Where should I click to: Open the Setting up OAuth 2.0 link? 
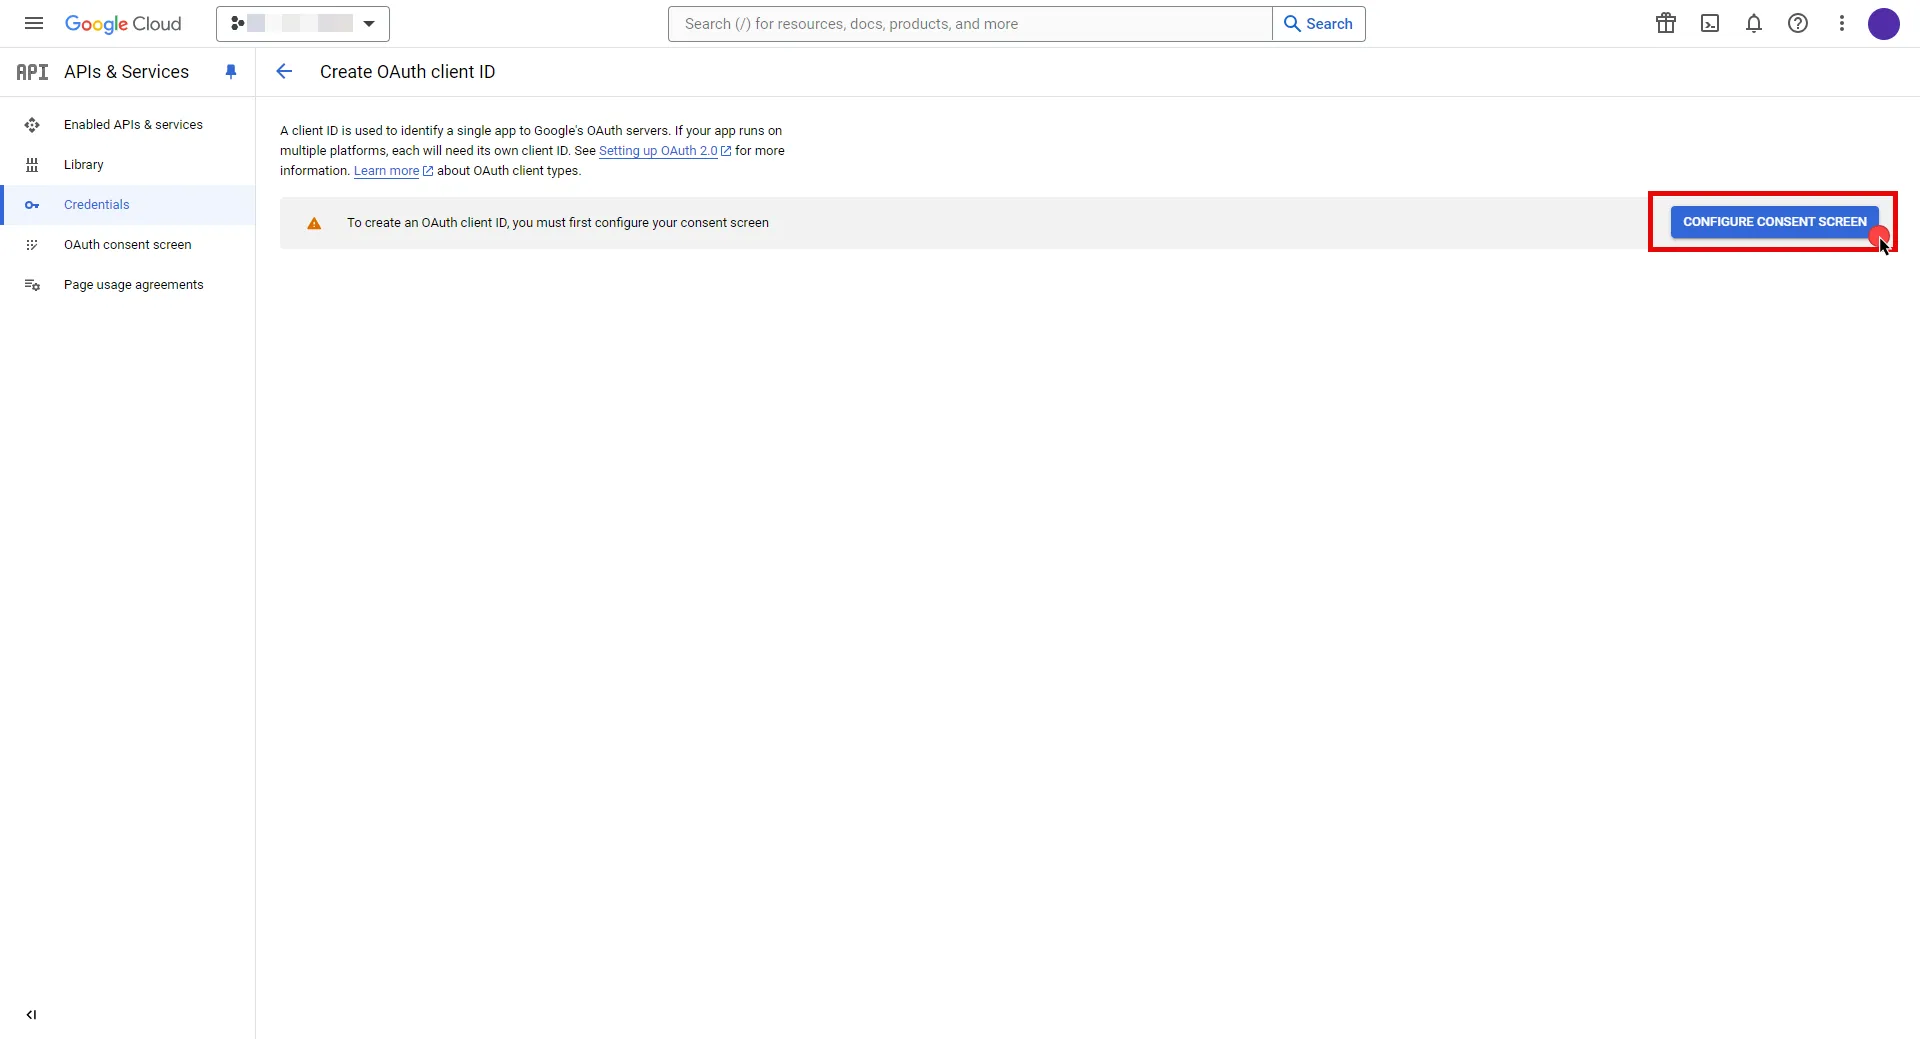(660, 151)
